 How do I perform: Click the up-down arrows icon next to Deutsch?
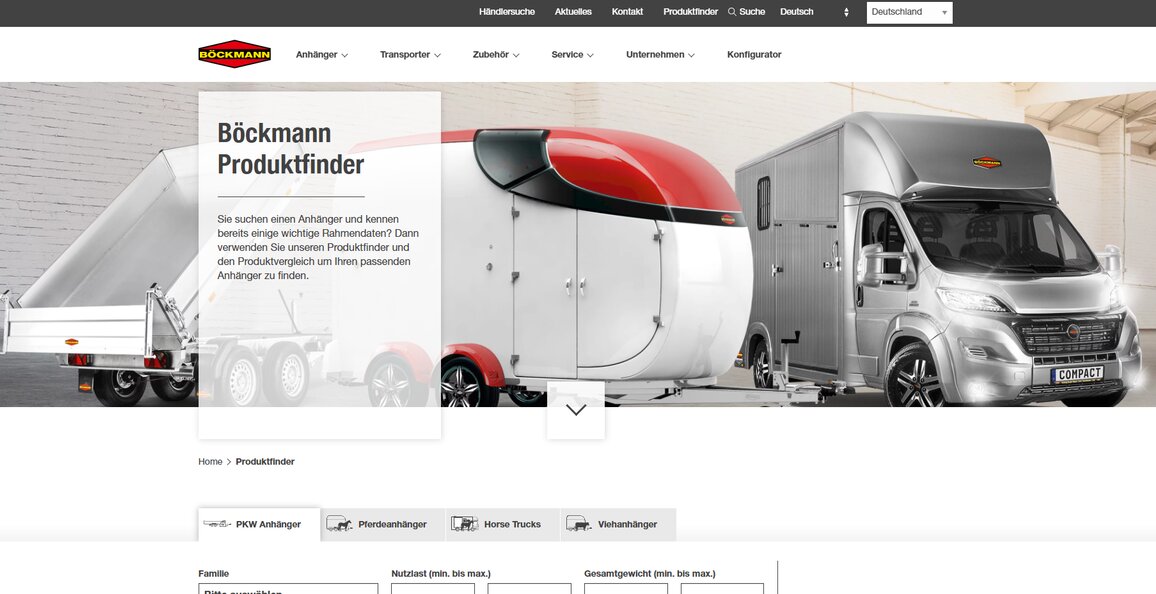pos(846,11)
